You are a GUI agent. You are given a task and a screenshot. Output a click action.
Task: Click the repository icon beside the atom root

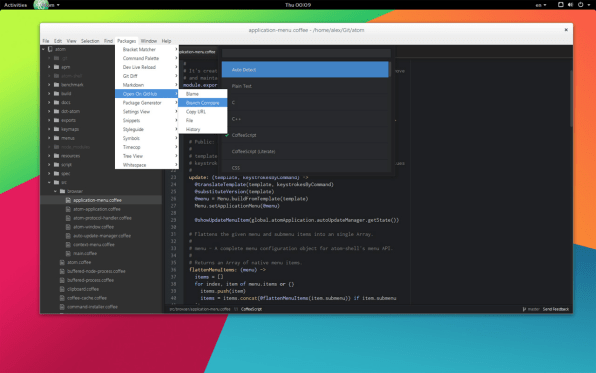50,49
